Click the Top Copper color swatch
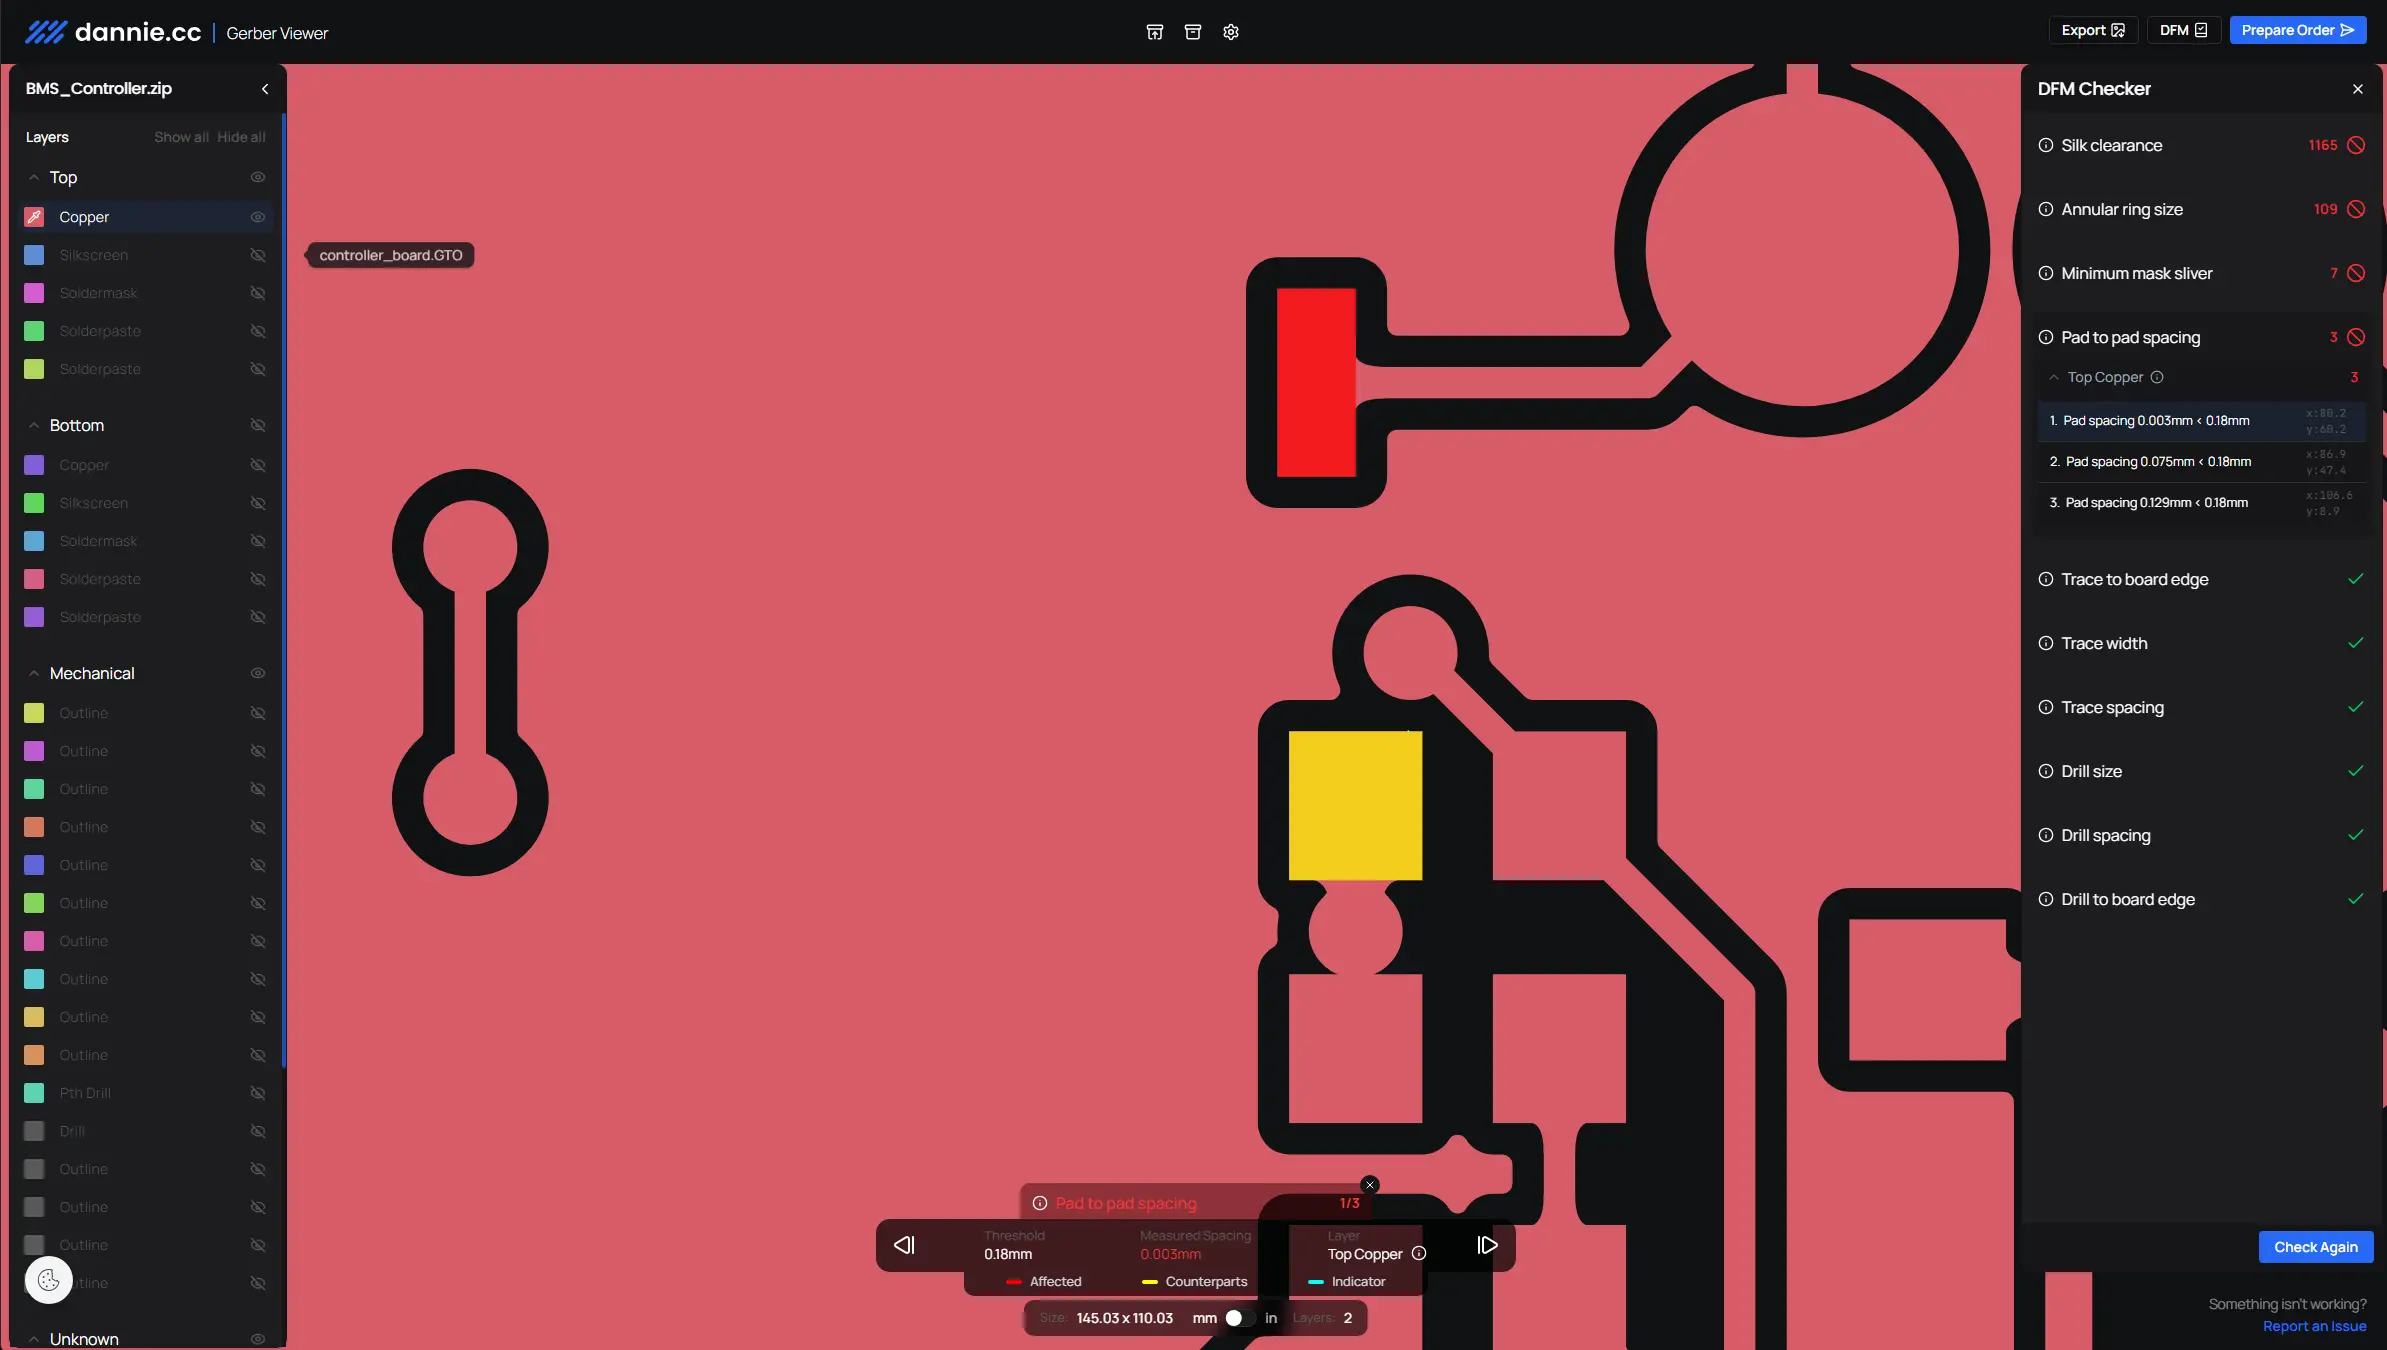The height and width of the screenshot is (1350, 2387). click(34, 217)
